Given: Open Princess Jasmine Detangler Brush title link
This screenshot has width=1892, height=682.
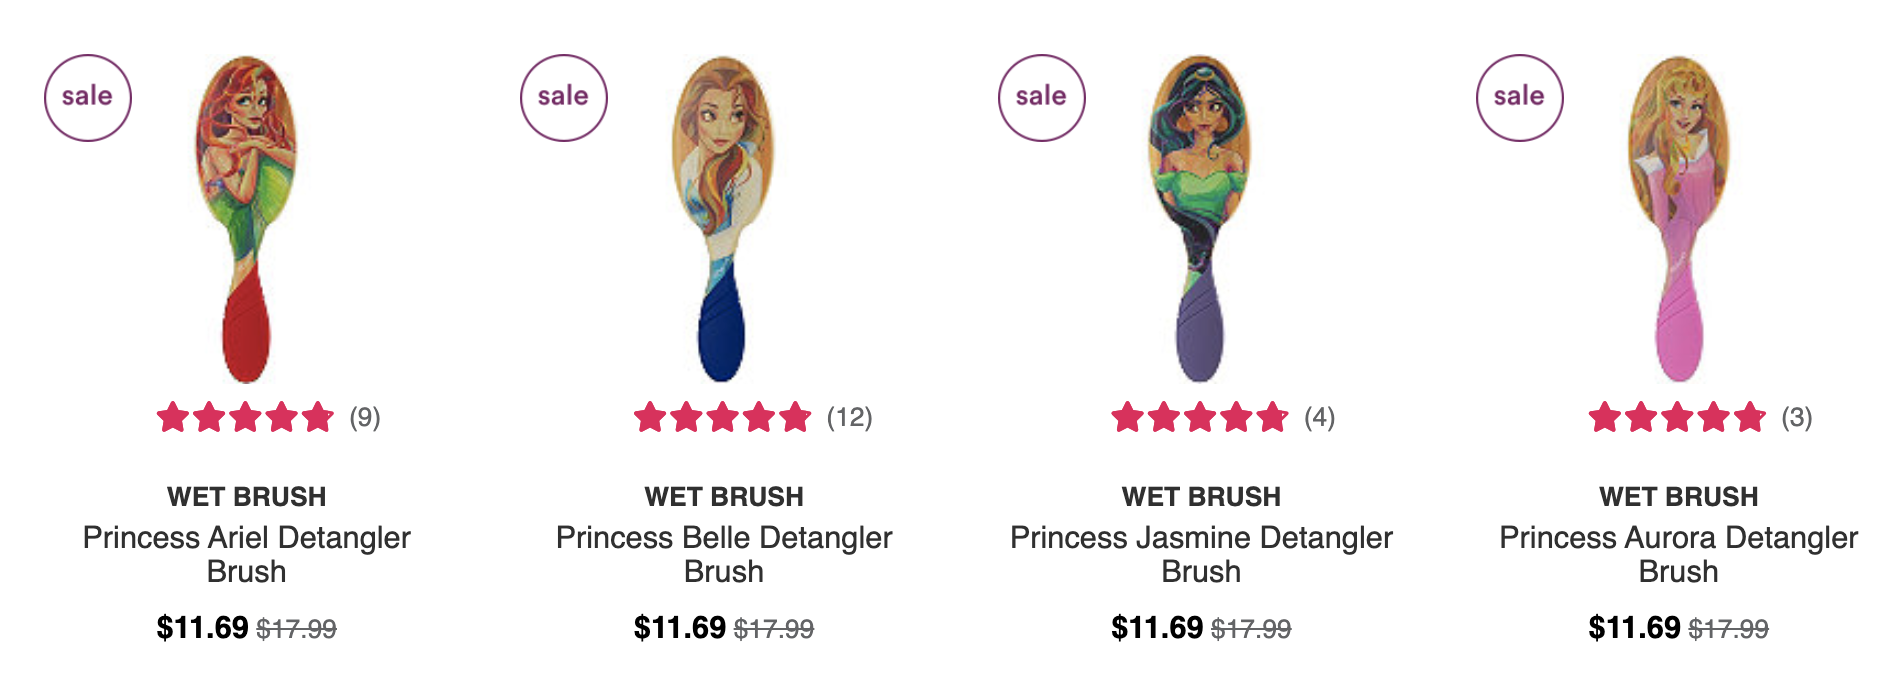Looking at the screenshot, I should click(1201, 554).
